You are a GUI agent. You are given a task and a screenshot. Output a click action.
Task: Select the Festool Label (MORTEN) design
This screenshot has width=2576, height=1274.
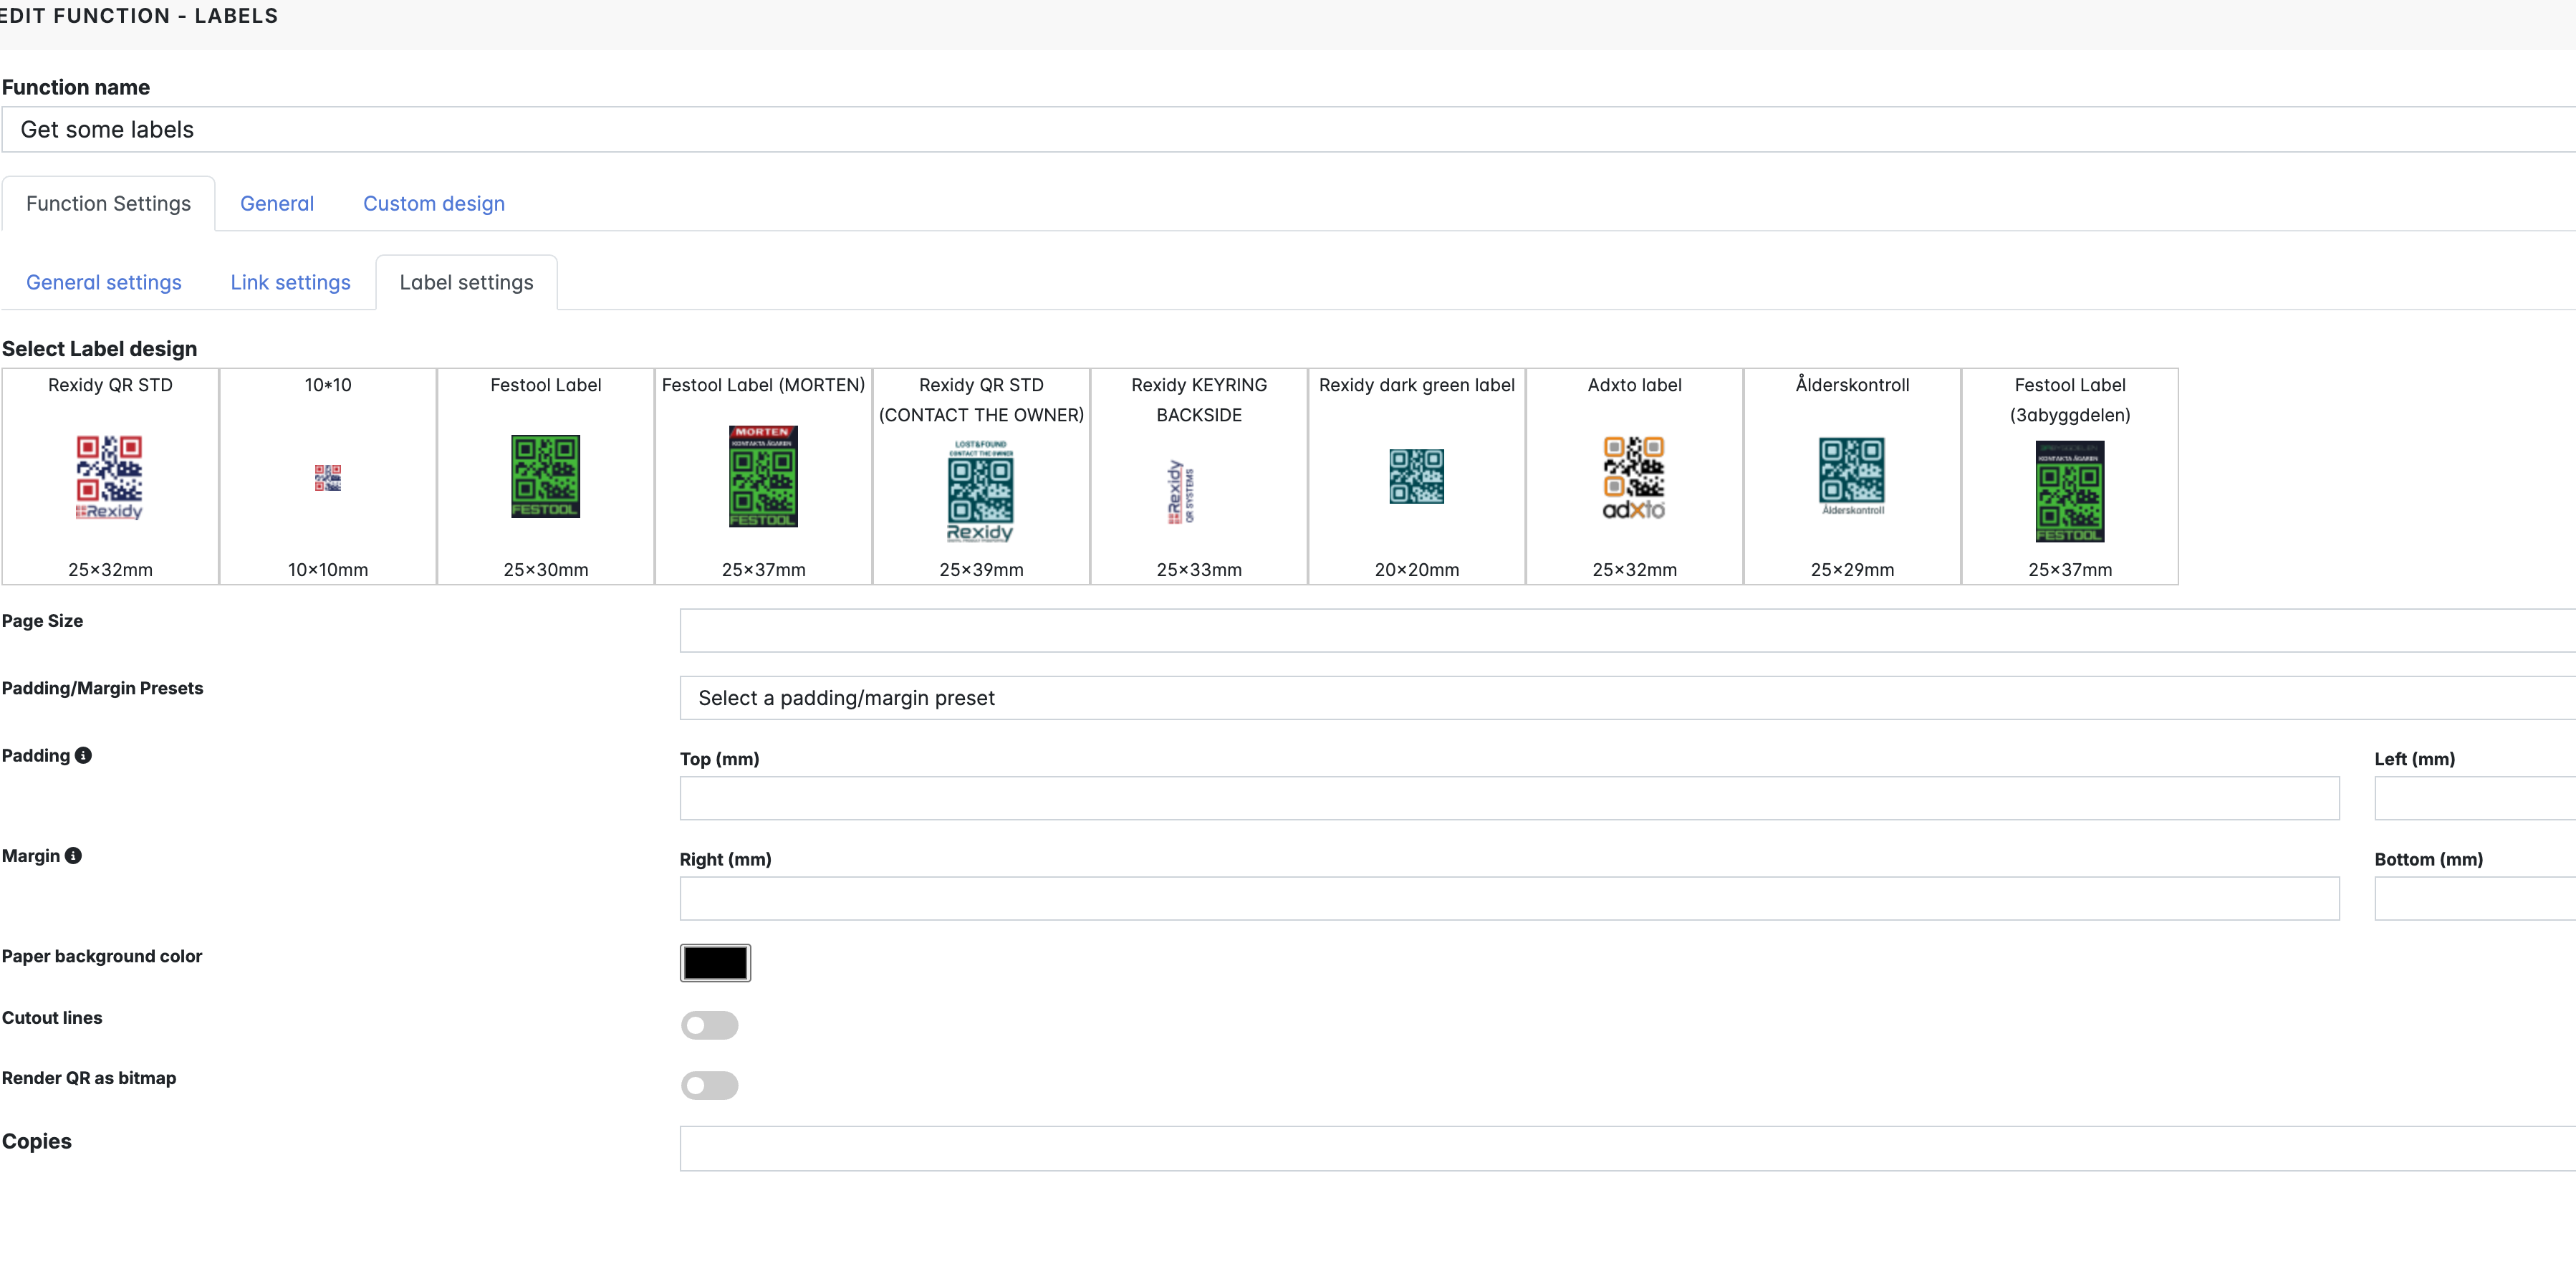(763, 476)
